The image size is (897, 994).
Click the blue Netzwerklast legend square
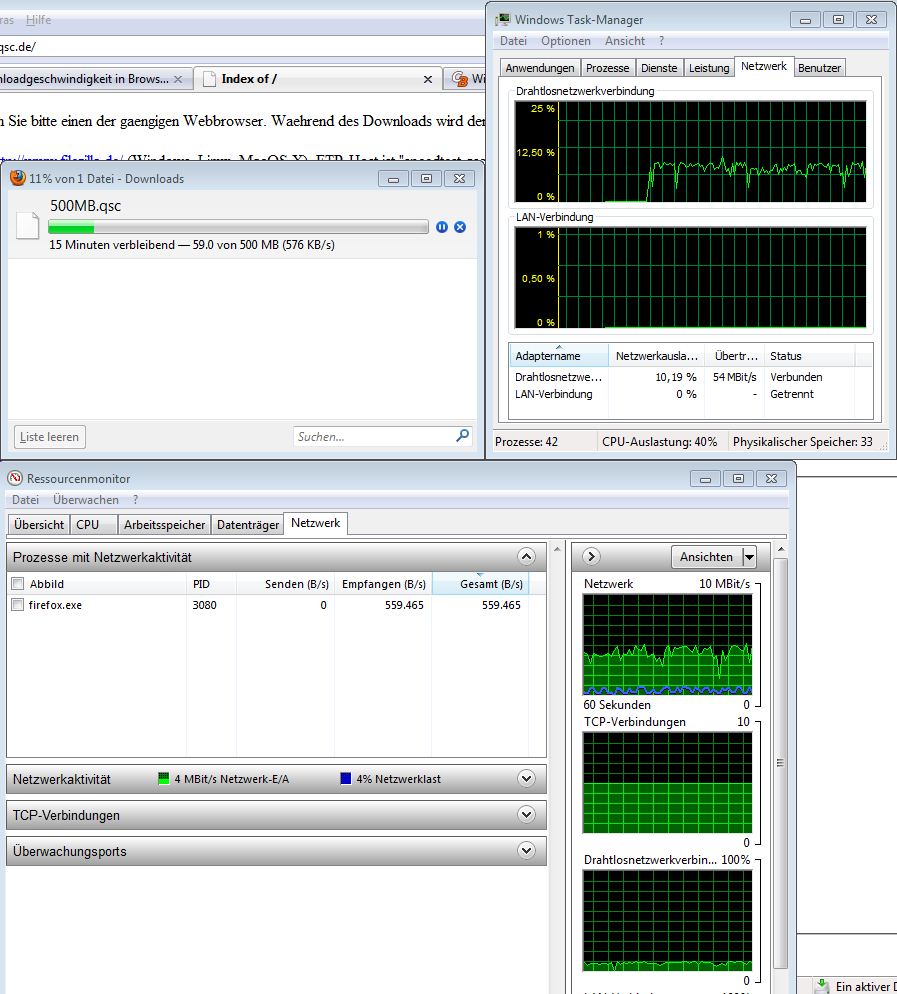[x=345, y=778]
